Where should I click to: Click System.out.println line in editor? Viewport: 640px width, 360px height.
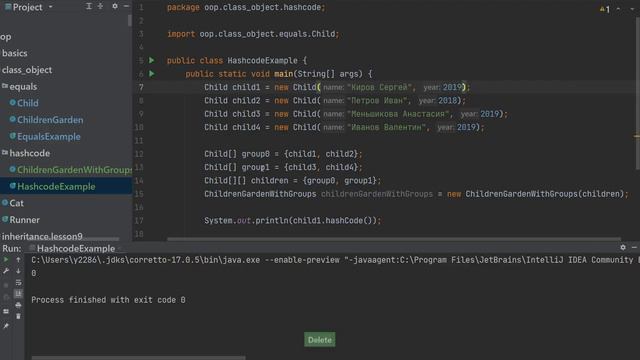tap(292, 220)
